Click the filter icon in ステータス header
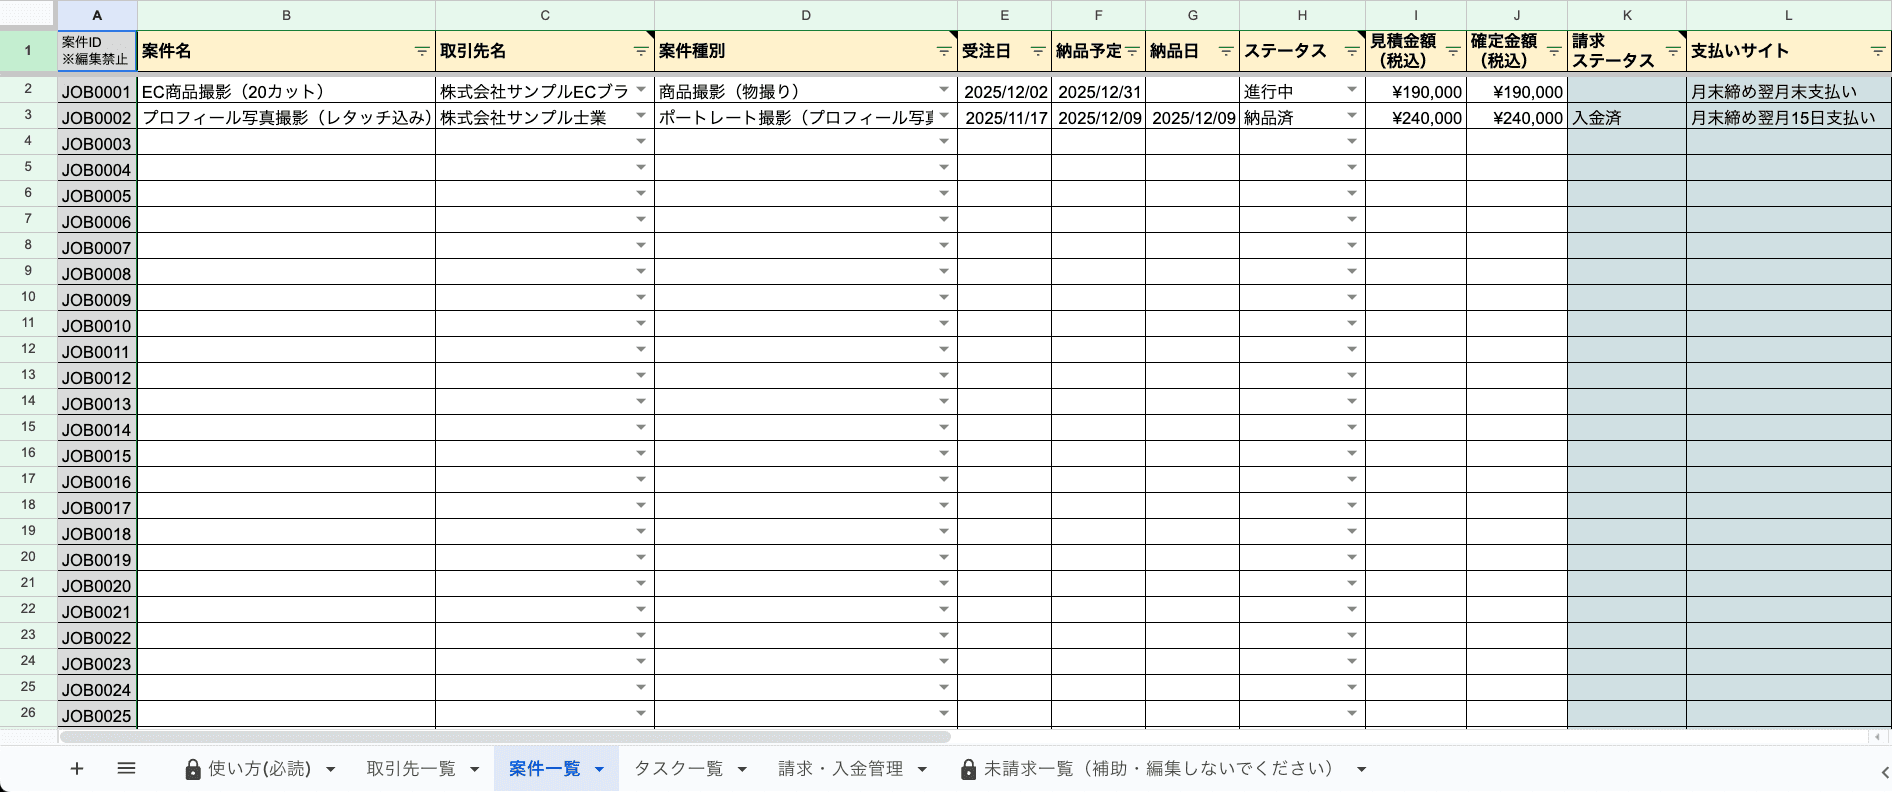 click(1351, 52)
